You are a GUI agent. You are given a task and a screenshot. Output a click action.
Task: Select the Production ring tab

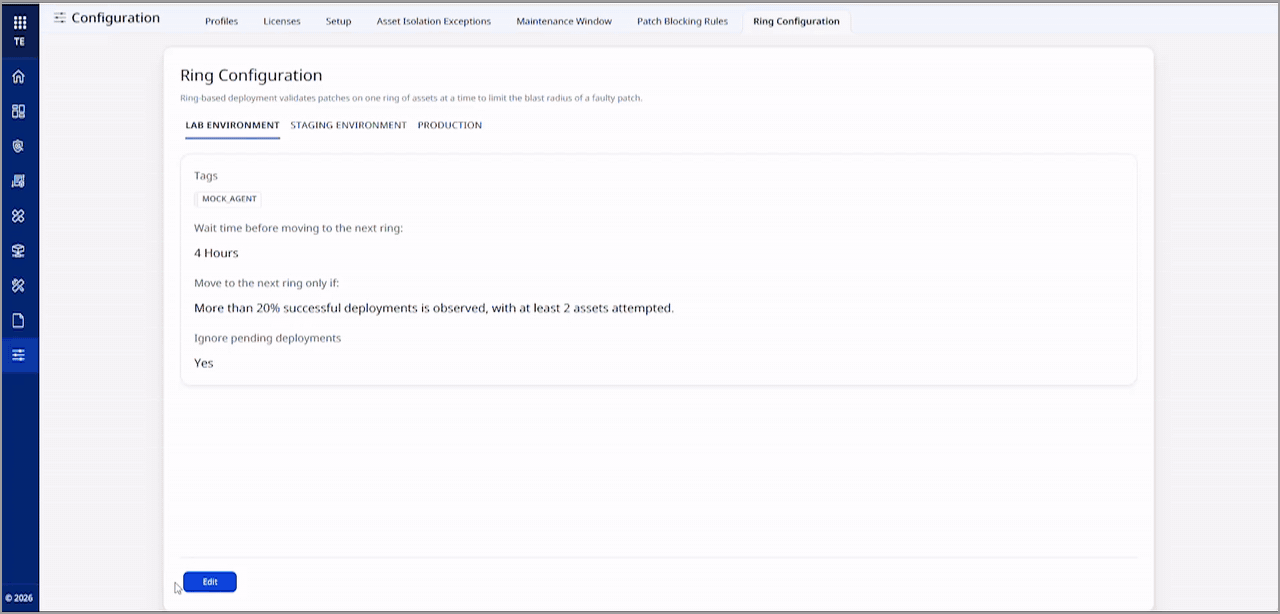pyautogui.click(x=450, y=125)
